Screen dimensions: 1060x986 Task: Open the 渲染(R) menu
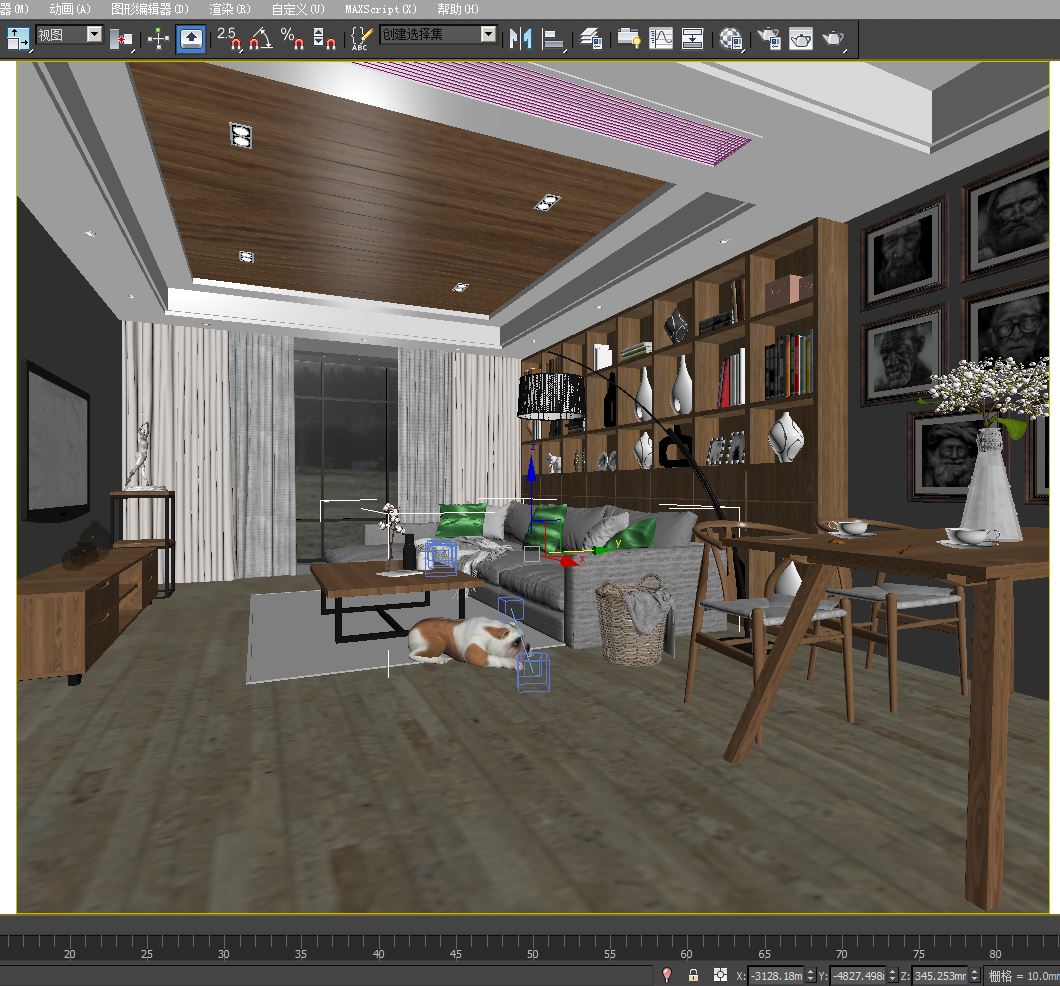pos(230,9)
